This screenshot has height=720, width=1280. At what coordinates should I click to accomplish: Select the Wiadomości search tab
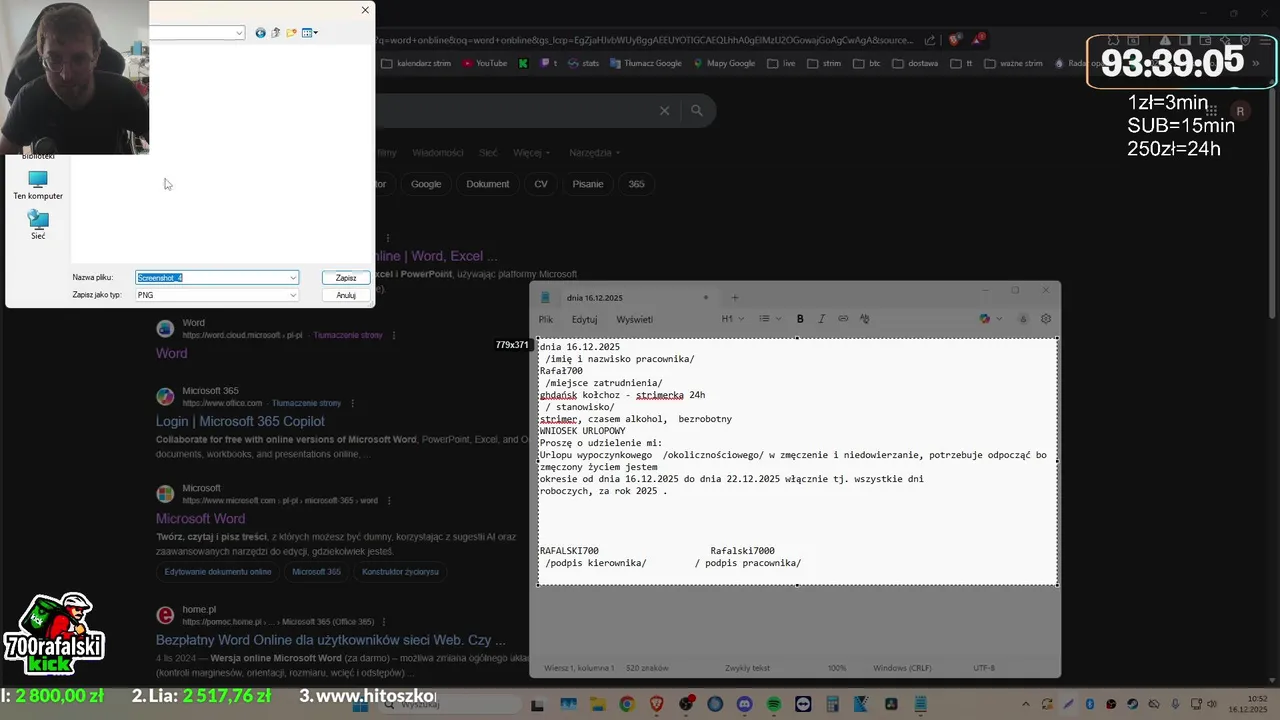[x=438, y=153]
